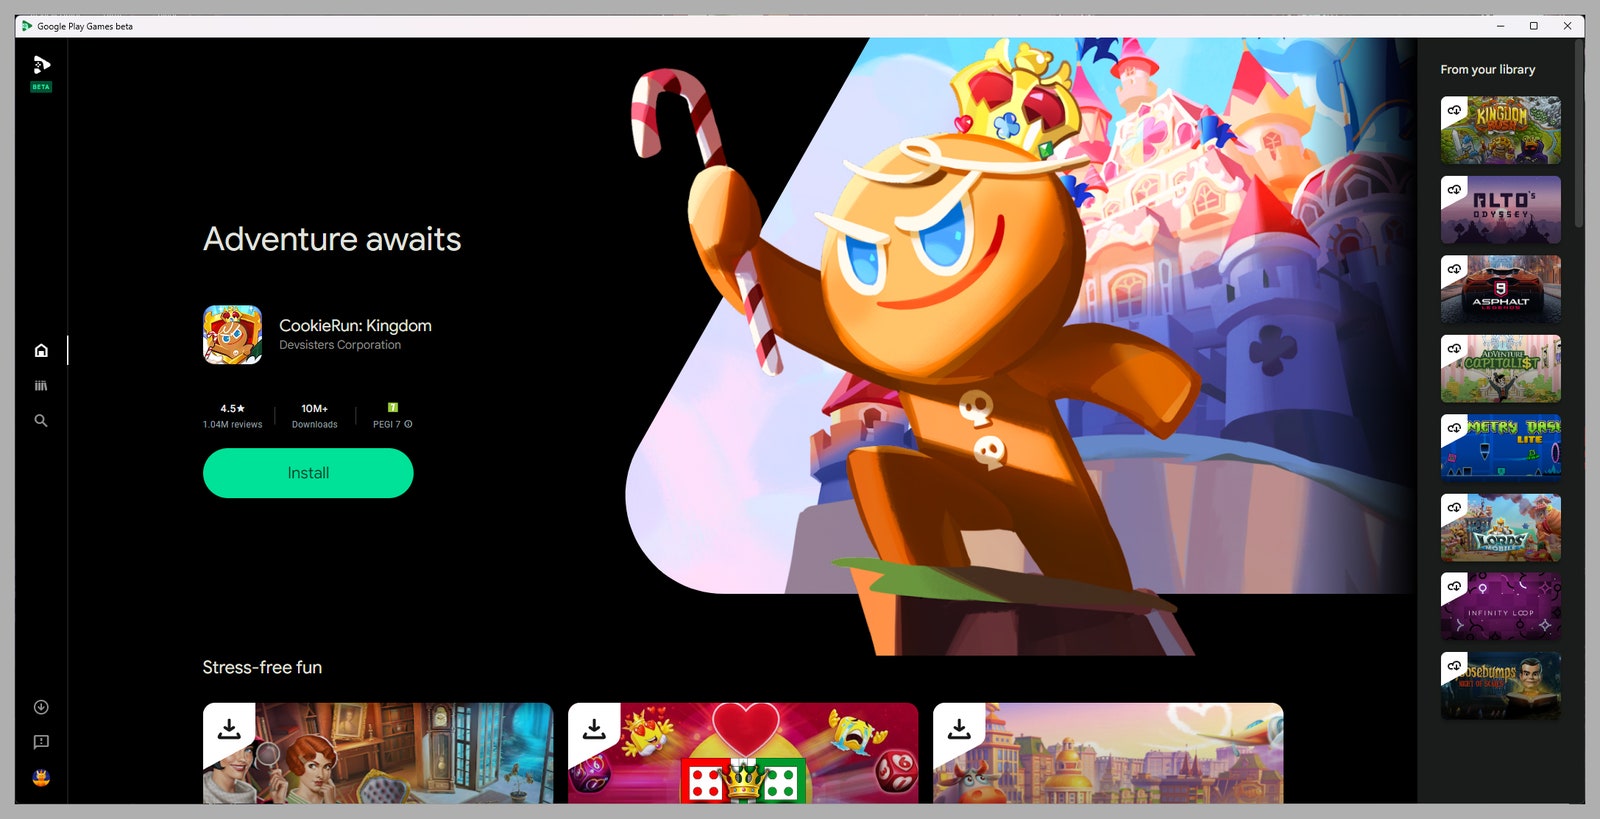Click download icon on hidden-object detective game card

[229, 729]
